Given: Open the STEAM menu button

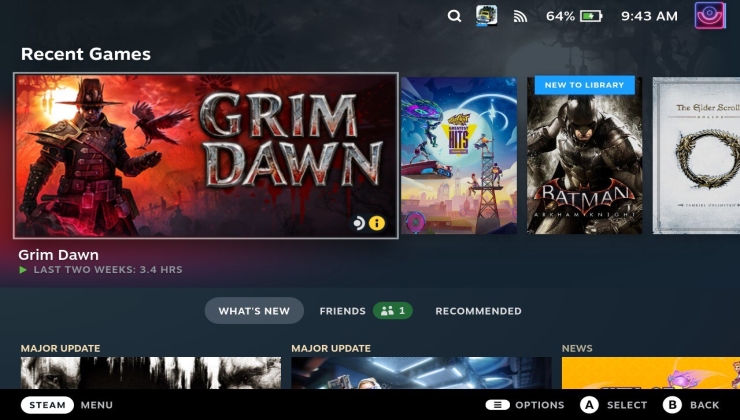Looking at the screenshot, I should 47,405.
